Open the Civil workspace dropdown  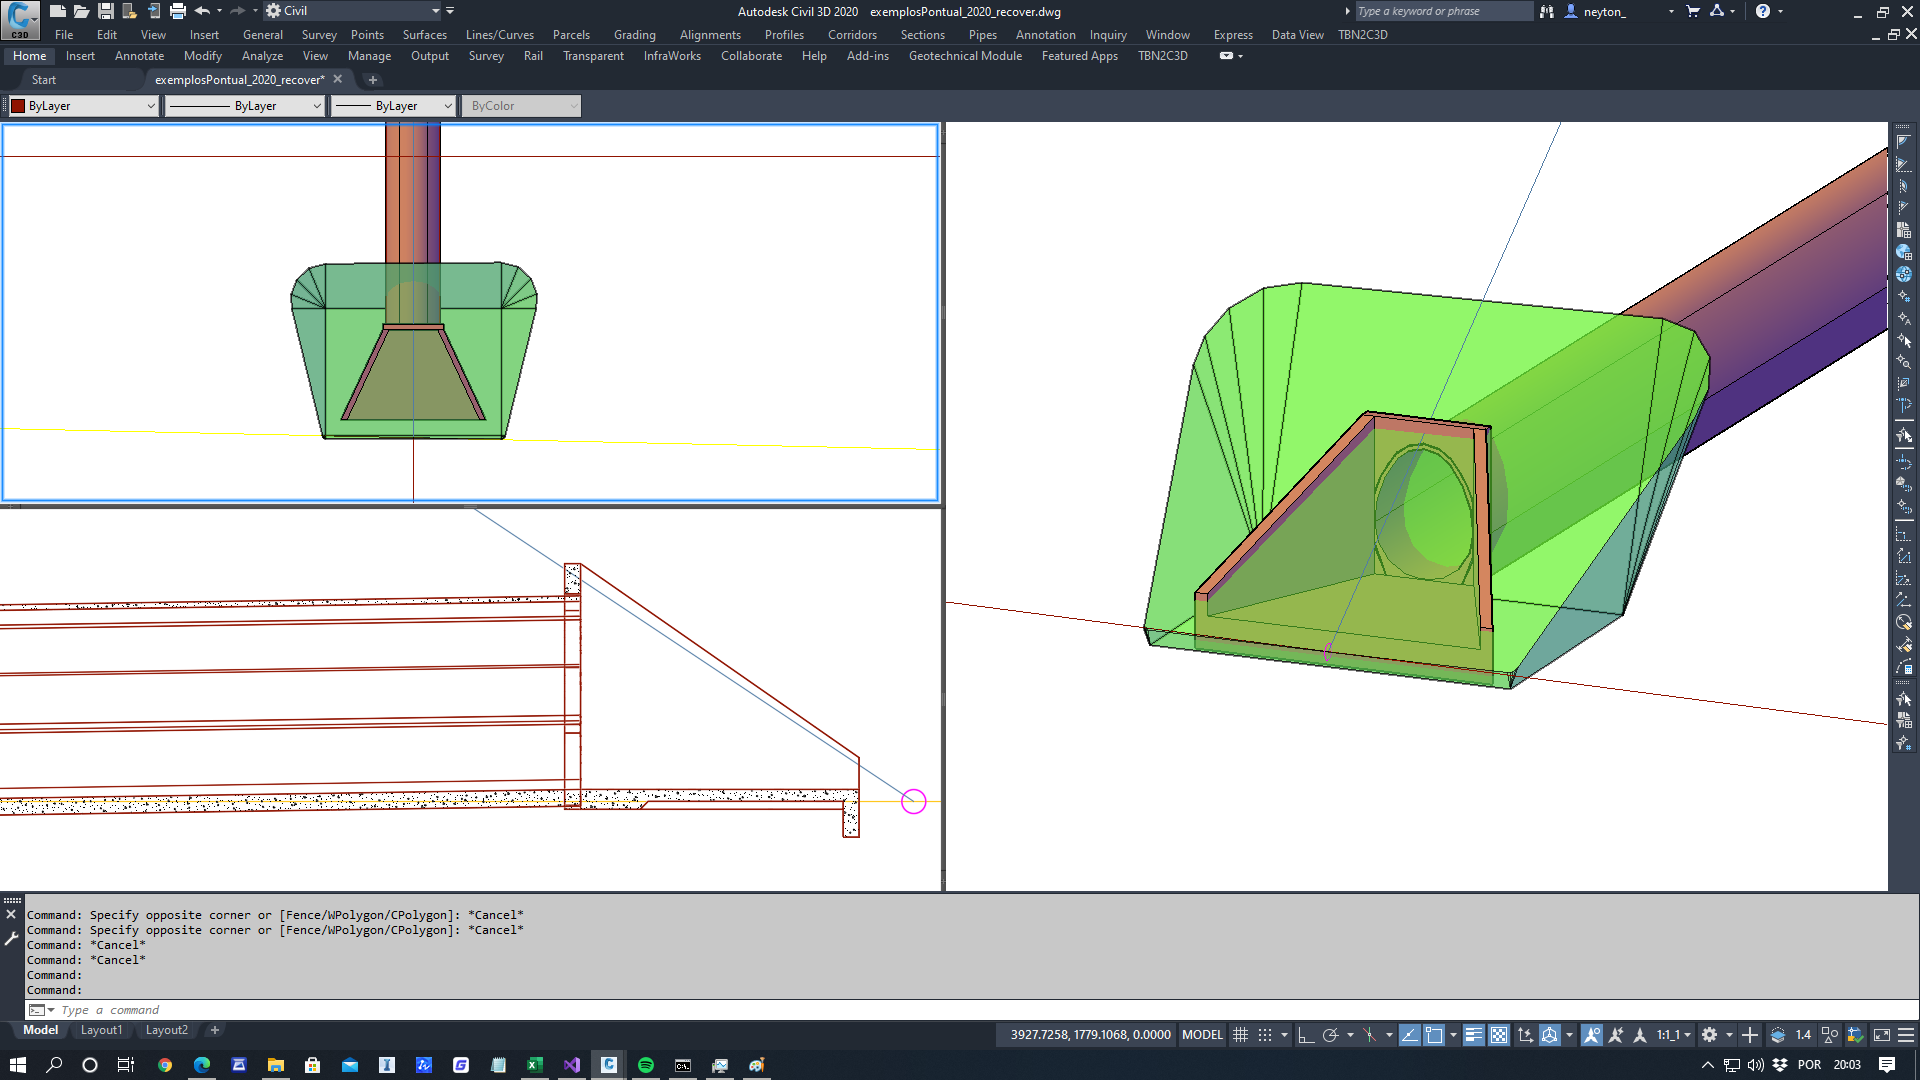click(x=435, y=11)
